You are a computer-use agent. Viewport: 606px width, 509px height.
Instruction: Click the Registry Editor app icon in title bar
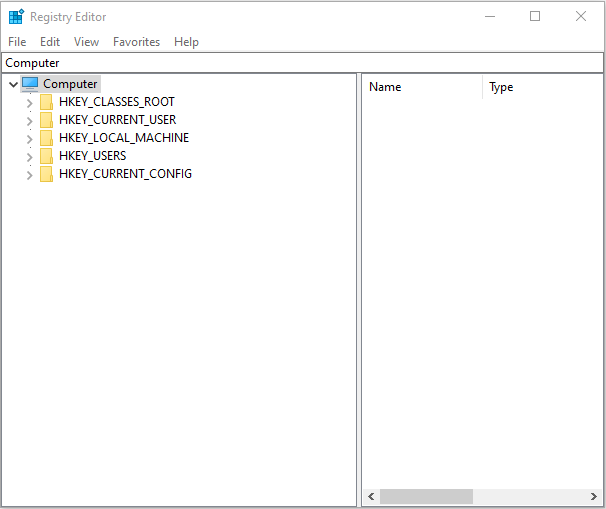pyautogui.click(x=16, y=17)
